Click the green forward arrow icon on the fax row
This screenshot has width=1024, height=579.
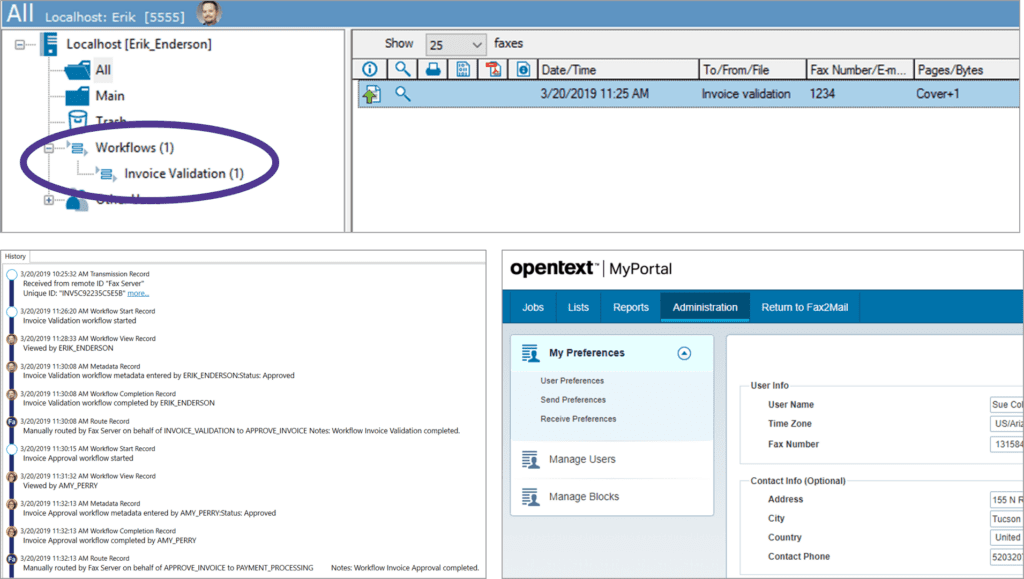(371, 92)
